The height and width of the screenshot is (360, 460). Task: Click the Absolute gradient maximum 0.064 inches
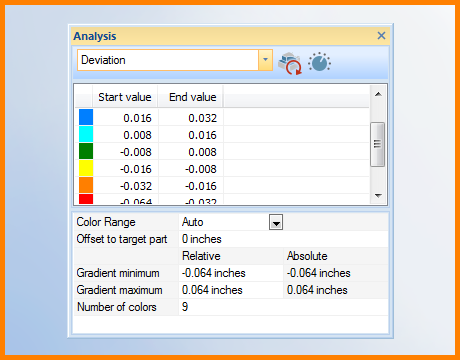click(317, 290)
